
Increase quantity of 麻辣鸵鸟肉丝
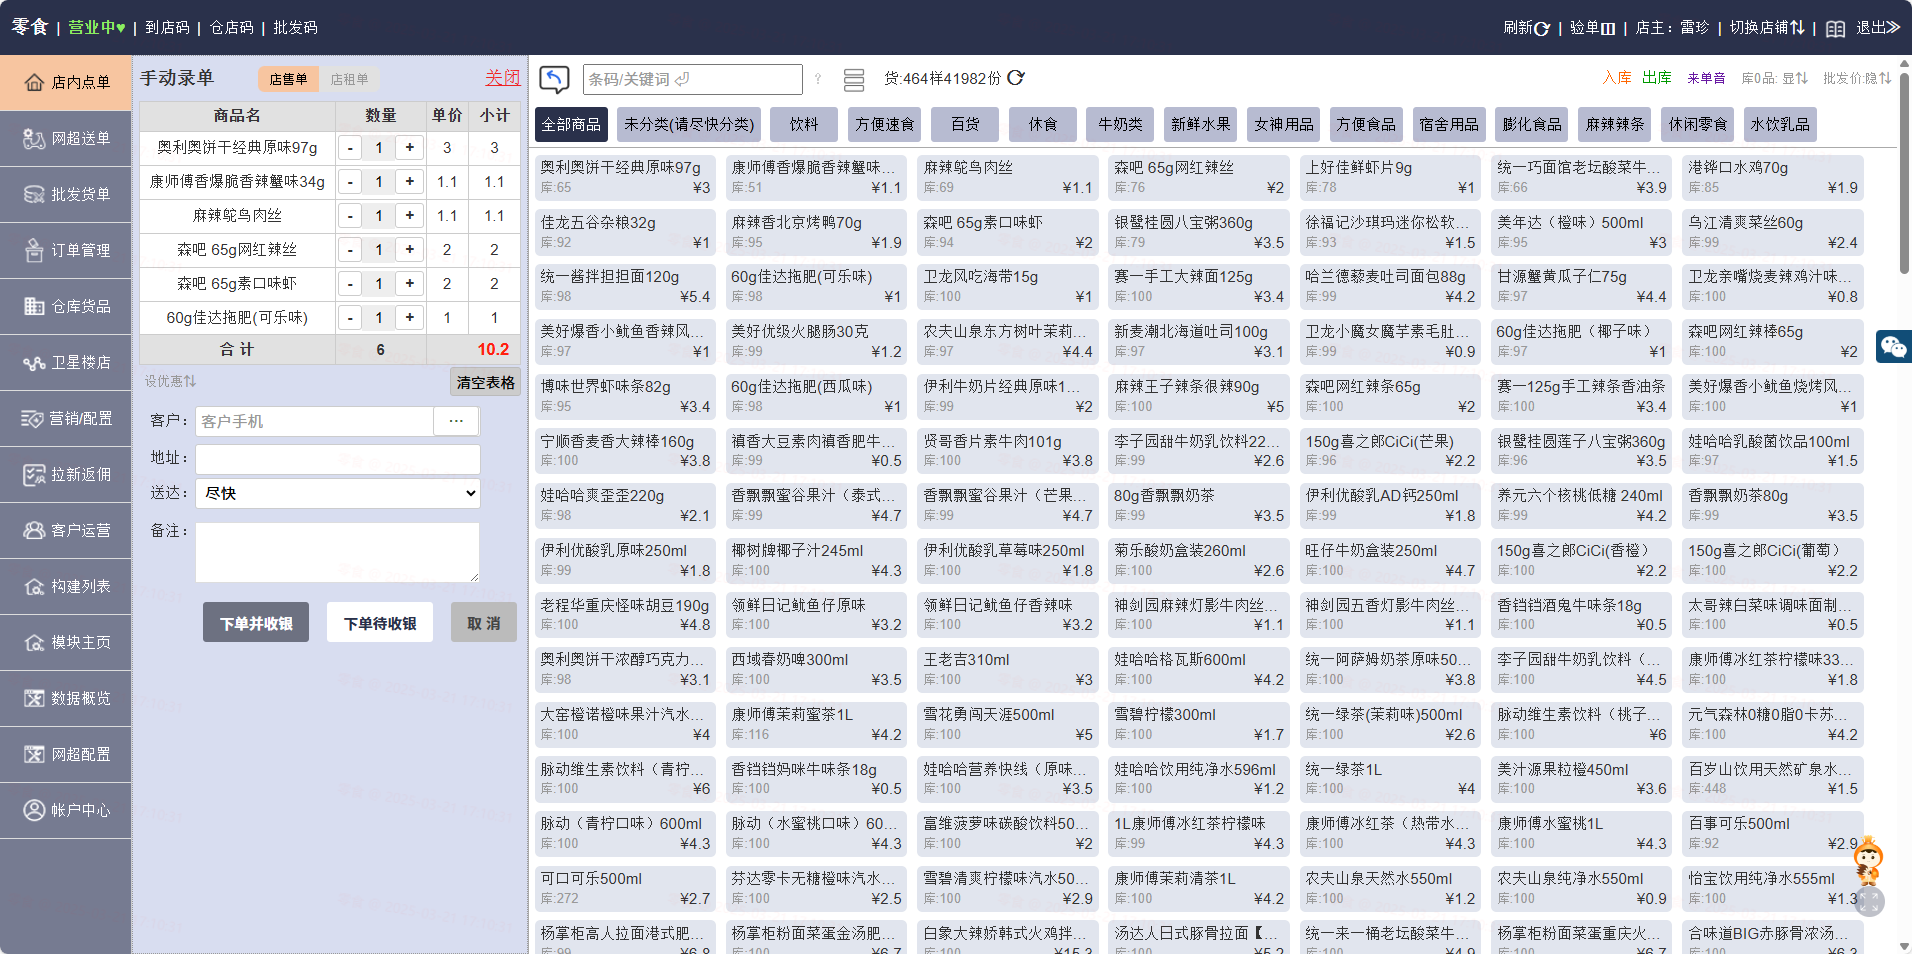coord(410,216)
